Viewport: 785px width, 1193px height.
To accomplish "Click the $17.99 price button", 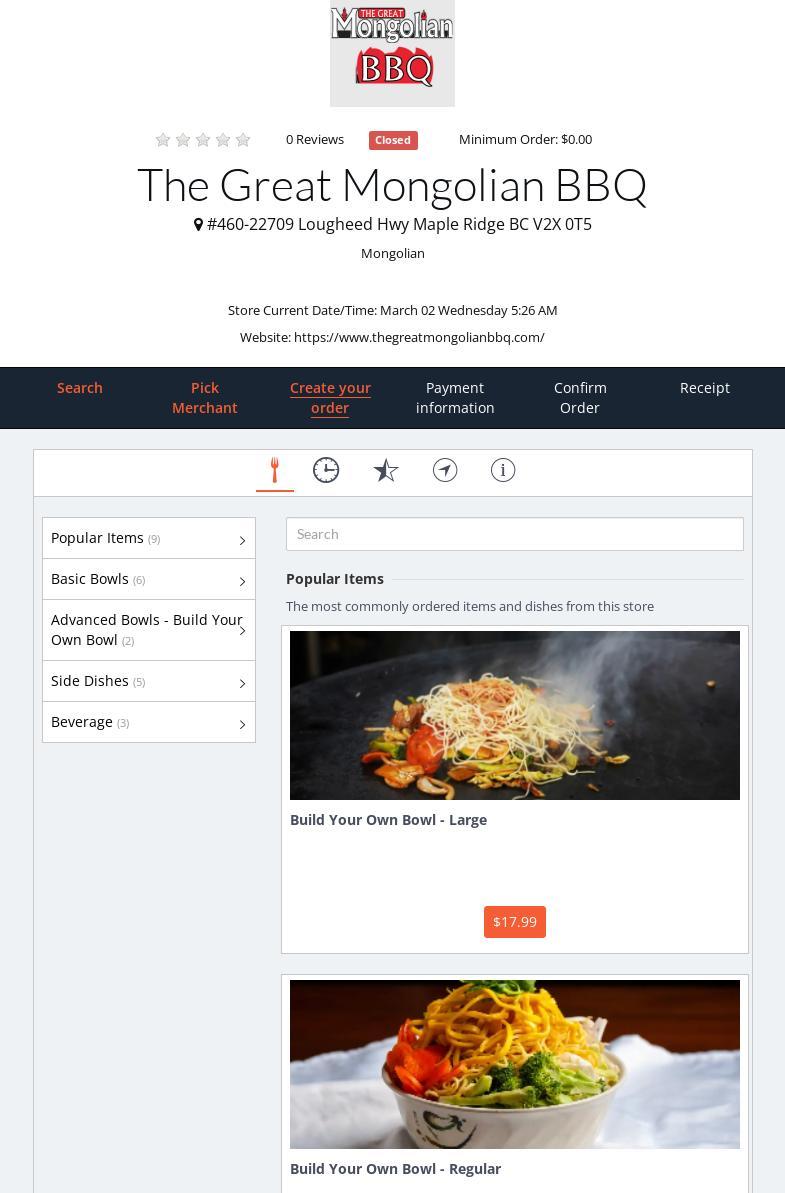I will click(x=515, y=922).
